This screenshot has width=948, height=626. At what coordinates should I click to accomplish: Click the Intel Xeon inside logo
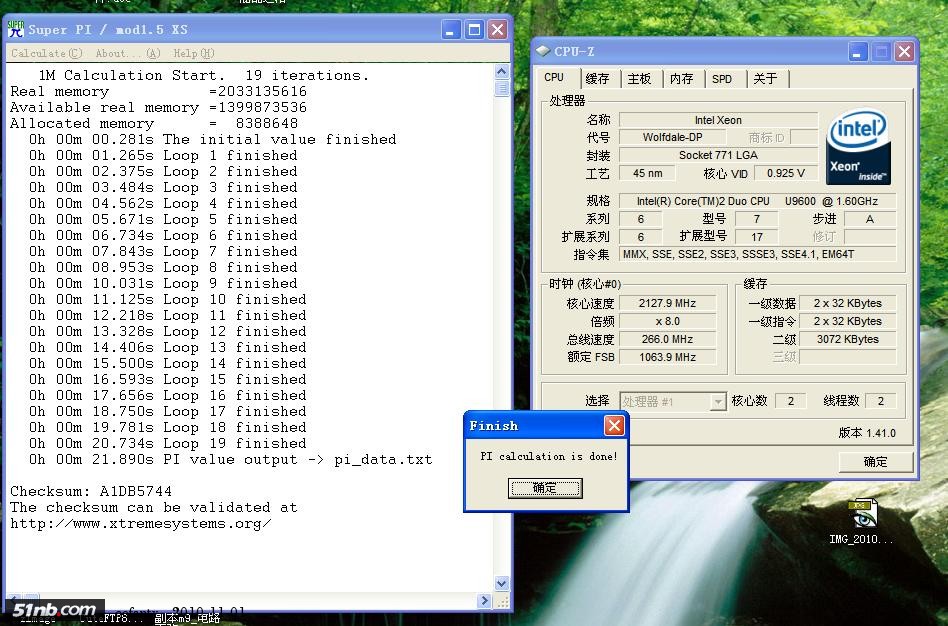click(858, 146)
